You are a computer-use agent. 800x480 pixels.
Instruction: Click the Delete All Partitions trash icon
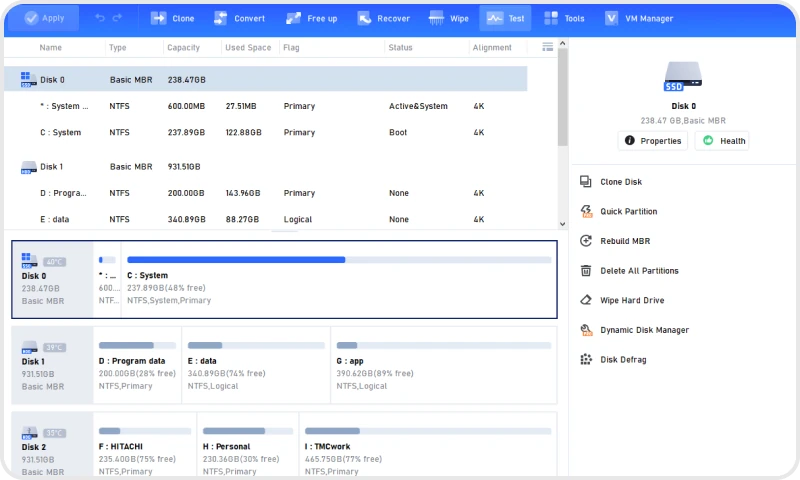(586, 270)
